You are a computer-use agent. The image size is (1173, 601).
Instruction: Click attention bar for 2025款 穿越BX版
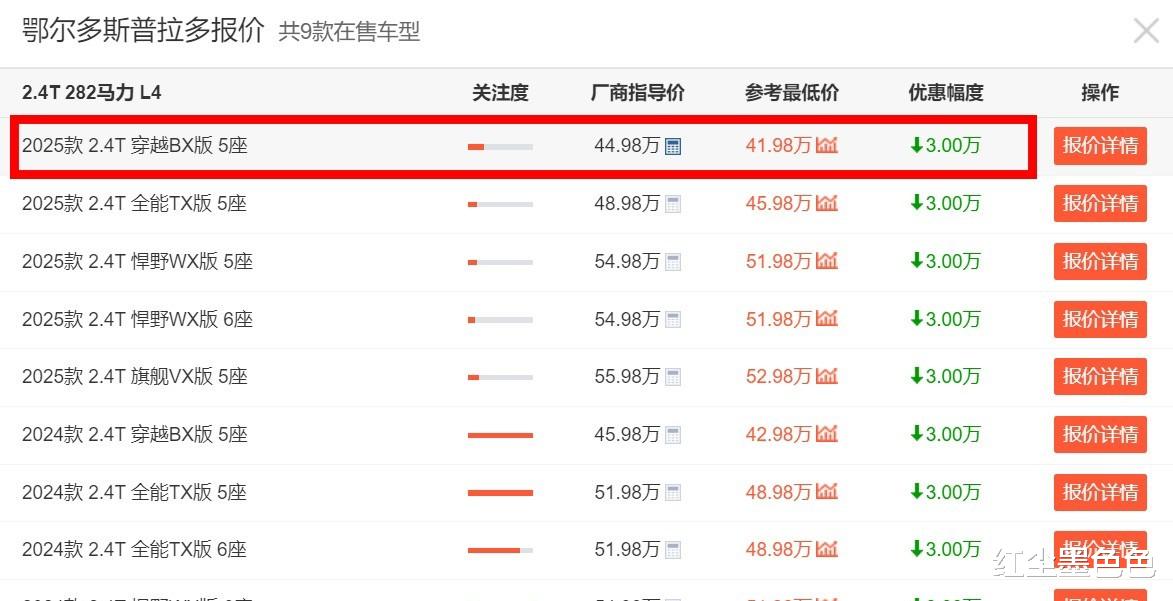(x=500, y=147)
